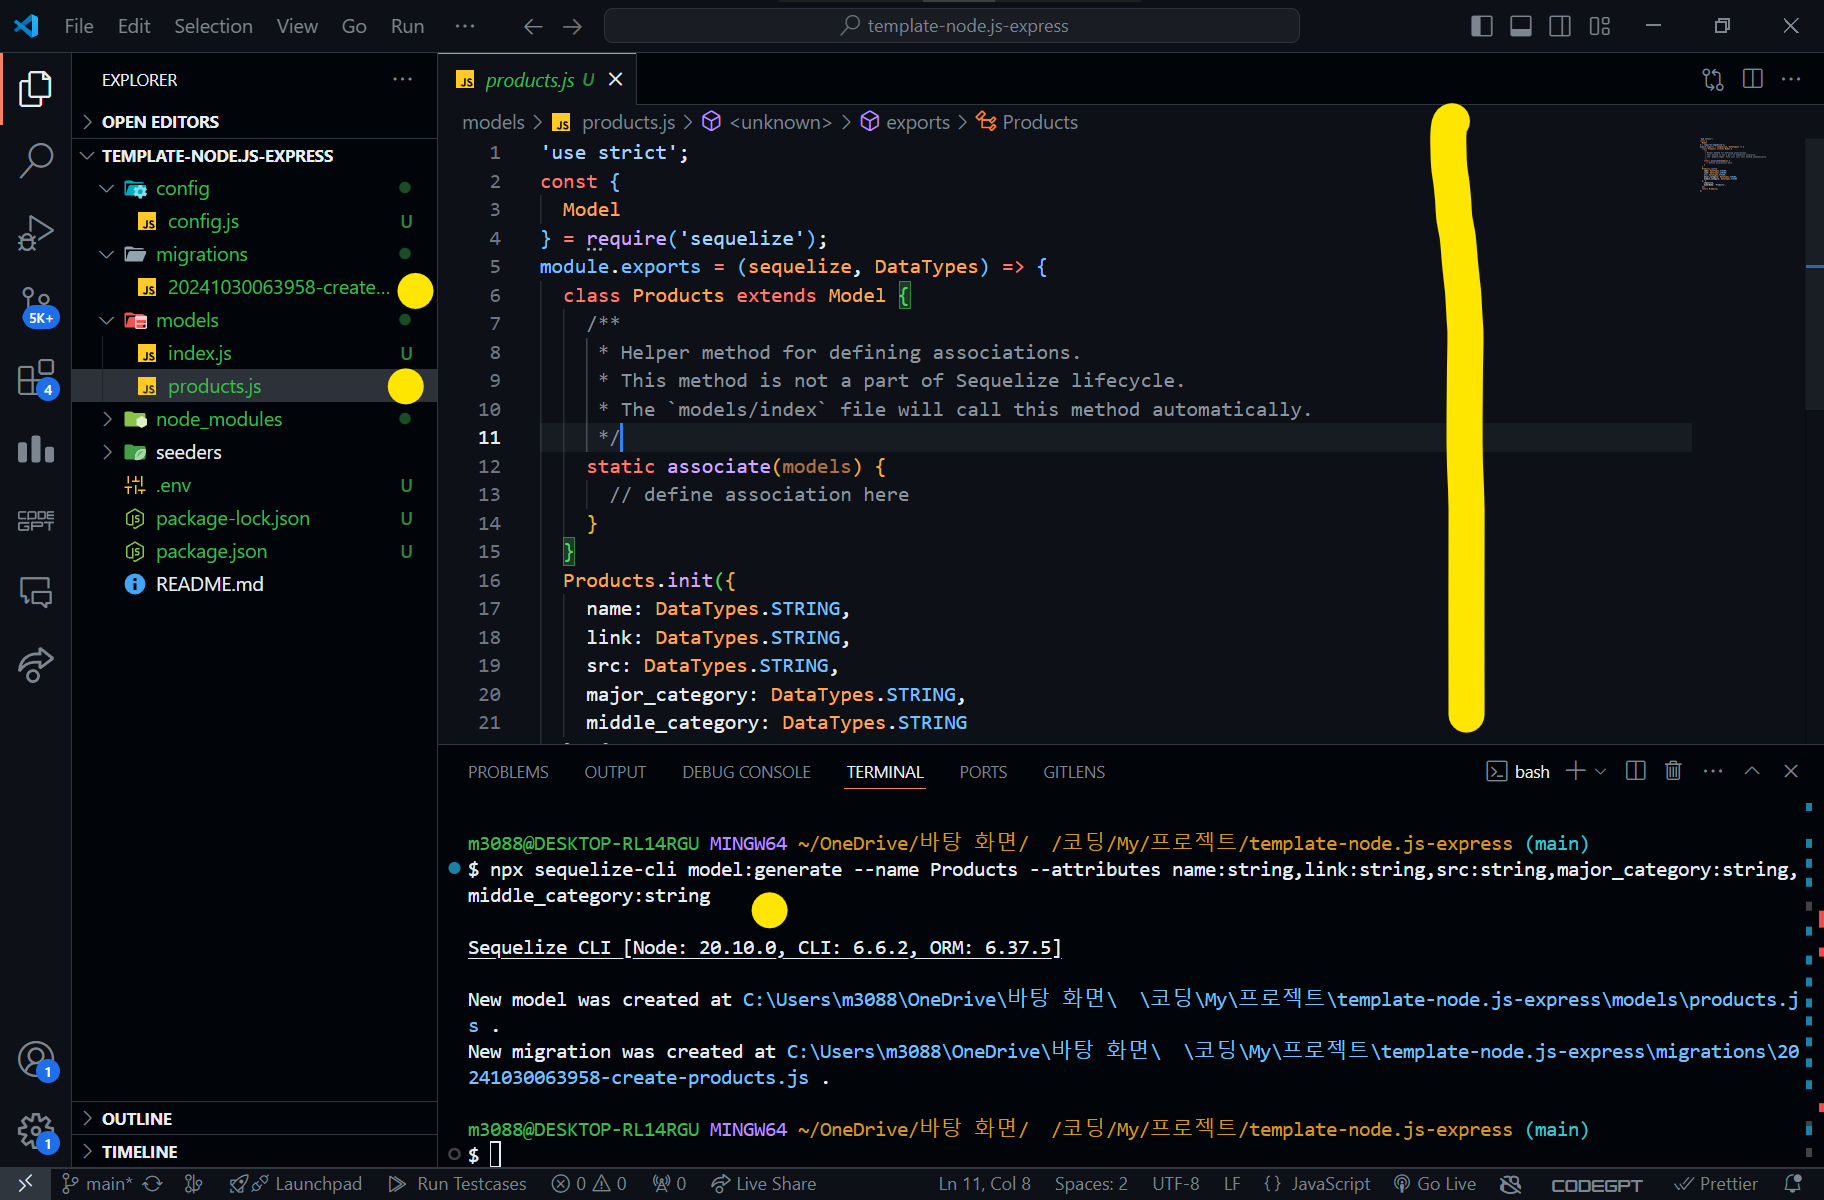Expand the Outline section
The width and height of the screenshot is (1824, 1200).
tap(255, 1119)
